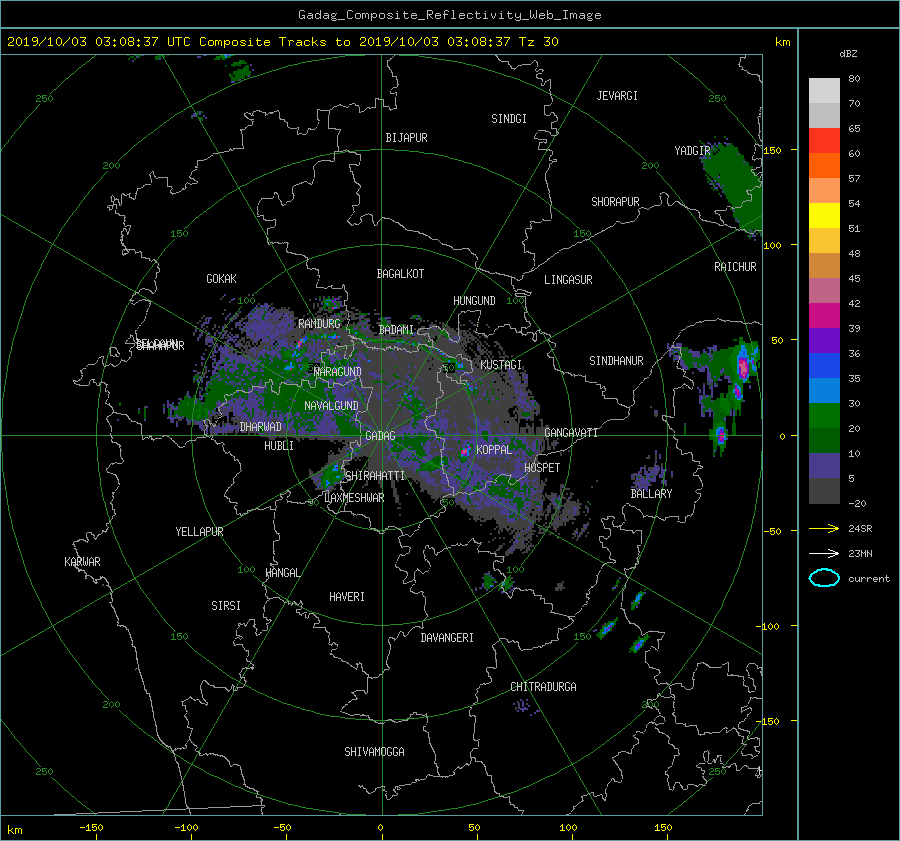Click the BADAMI city label
Image resolution: width=900 pixels, height=841 pixels.
tap(396, 330)
